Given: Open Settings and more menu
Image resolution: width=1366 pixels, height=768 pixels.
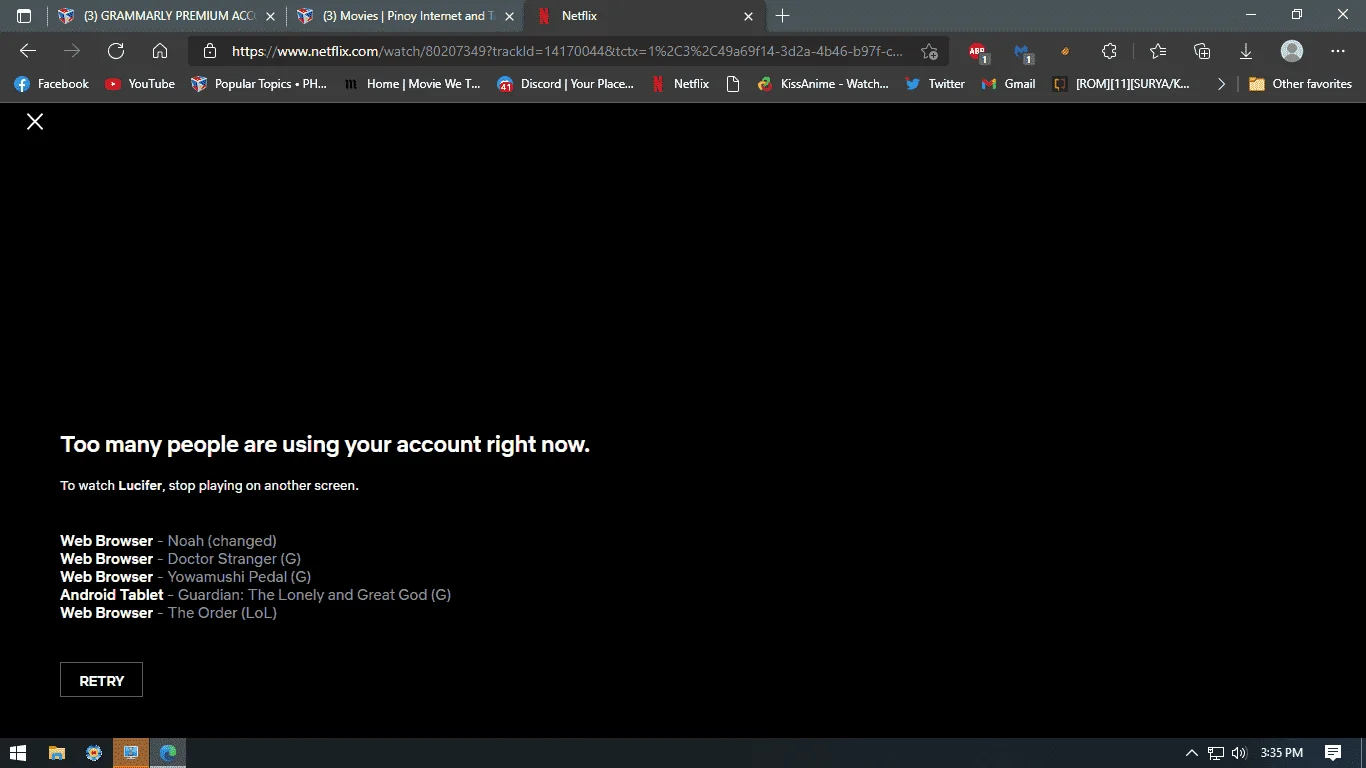Looking at the screenshot, I should point(1338,51).
